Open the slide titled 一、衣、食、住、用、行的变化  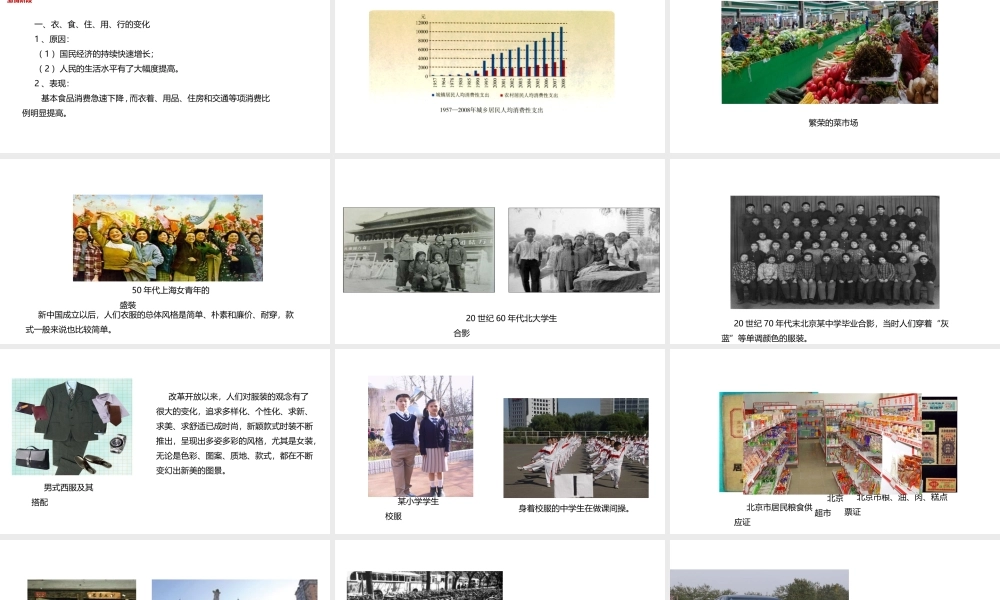point(165,76)
